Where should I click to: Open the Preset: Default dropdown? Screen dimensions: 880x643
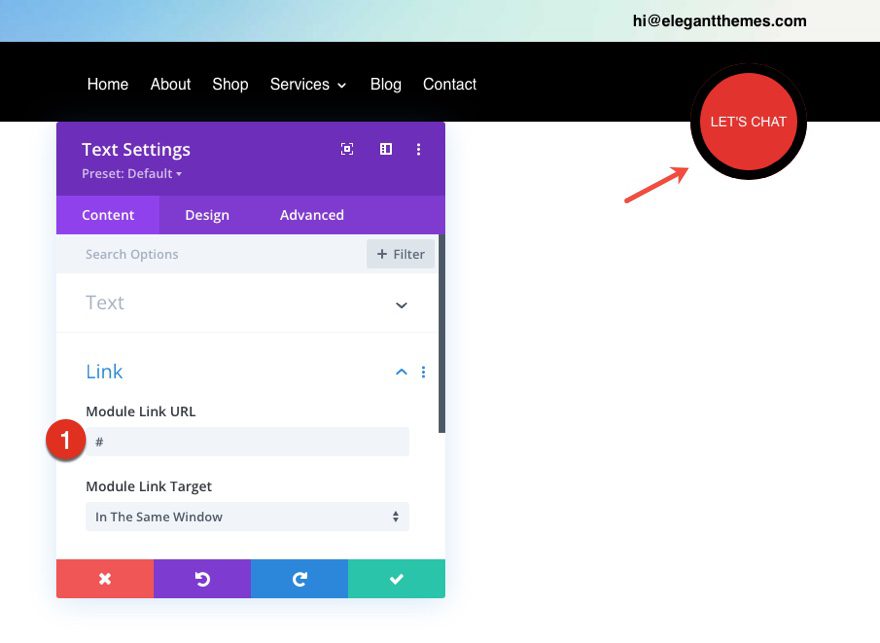132,174
